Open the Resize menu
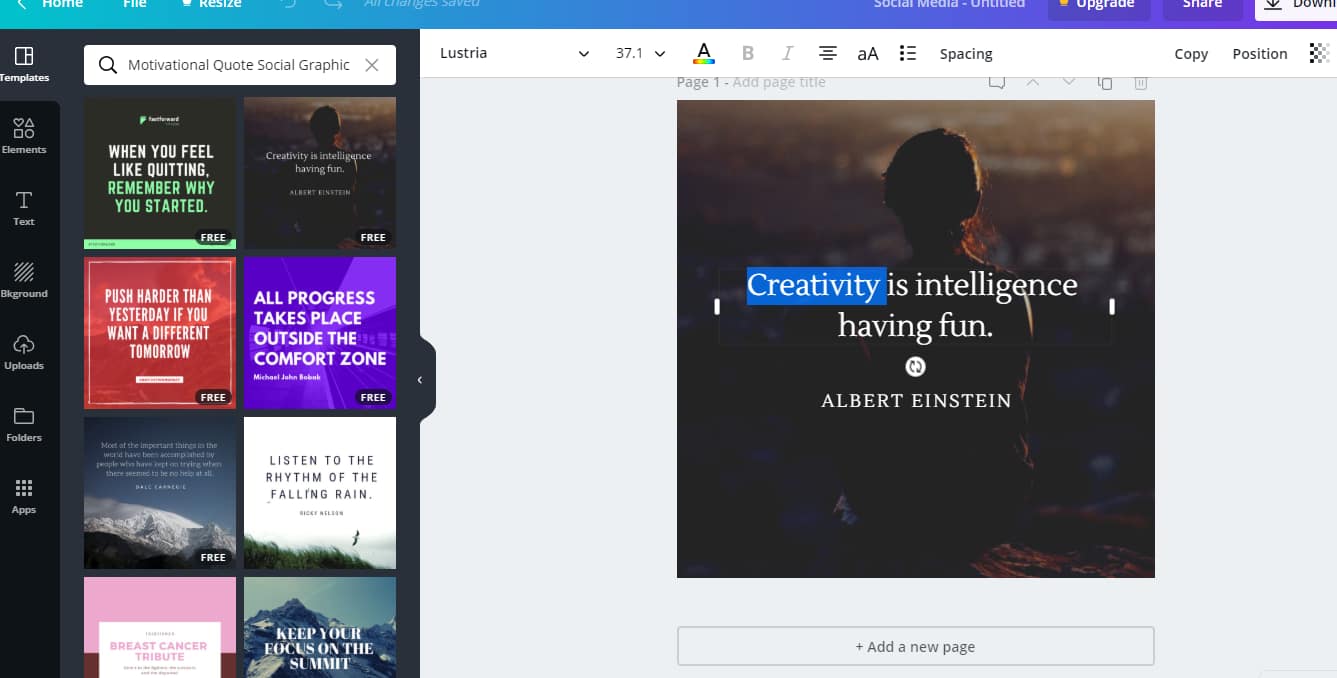 pyautogui.click(x=211, y=4)
